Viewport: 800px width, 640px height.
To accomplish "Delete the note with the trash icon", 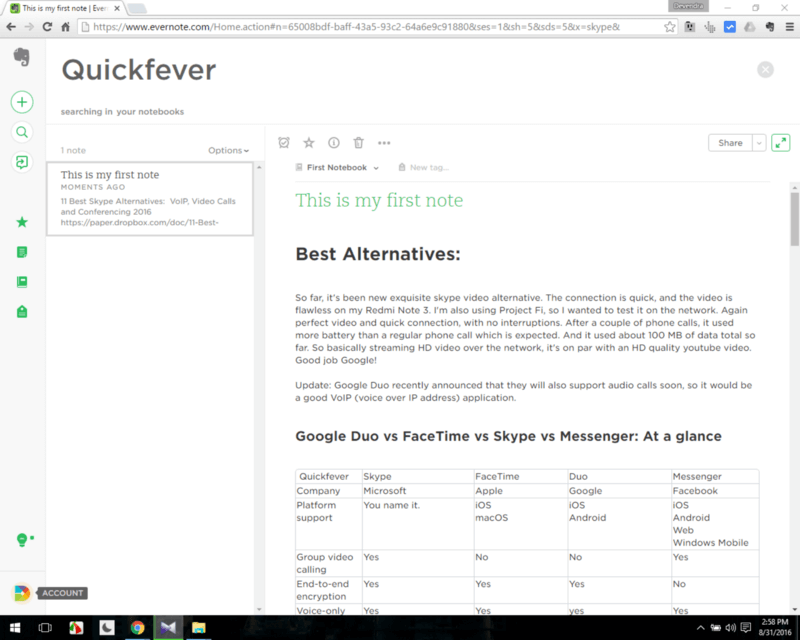I will coord(356,142).
